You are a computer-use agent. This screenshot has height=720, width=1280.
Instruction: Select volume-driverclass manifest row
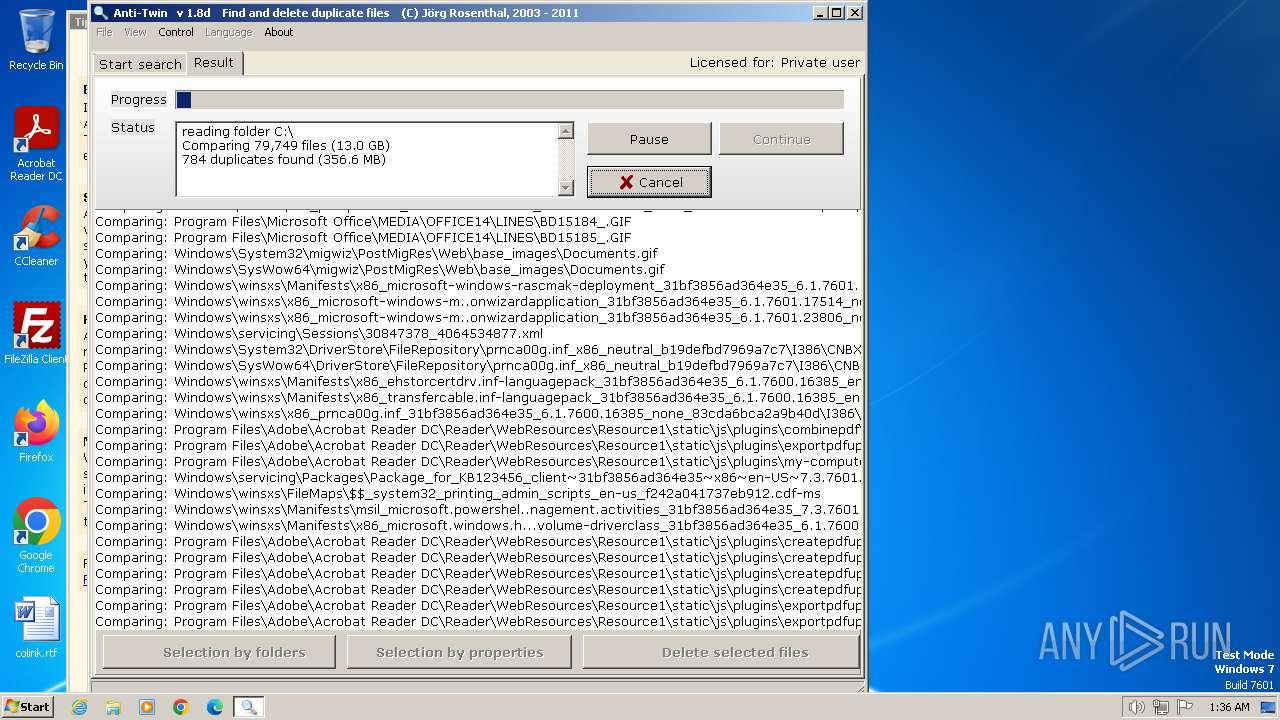[477, 526]
